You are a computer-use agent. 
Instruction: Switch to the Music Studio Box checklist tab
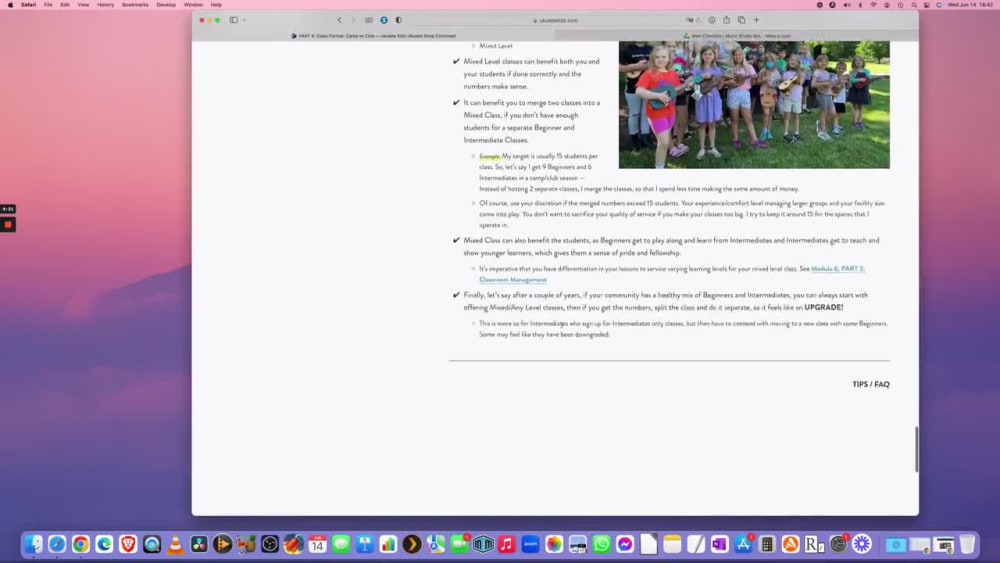point(737,36)
